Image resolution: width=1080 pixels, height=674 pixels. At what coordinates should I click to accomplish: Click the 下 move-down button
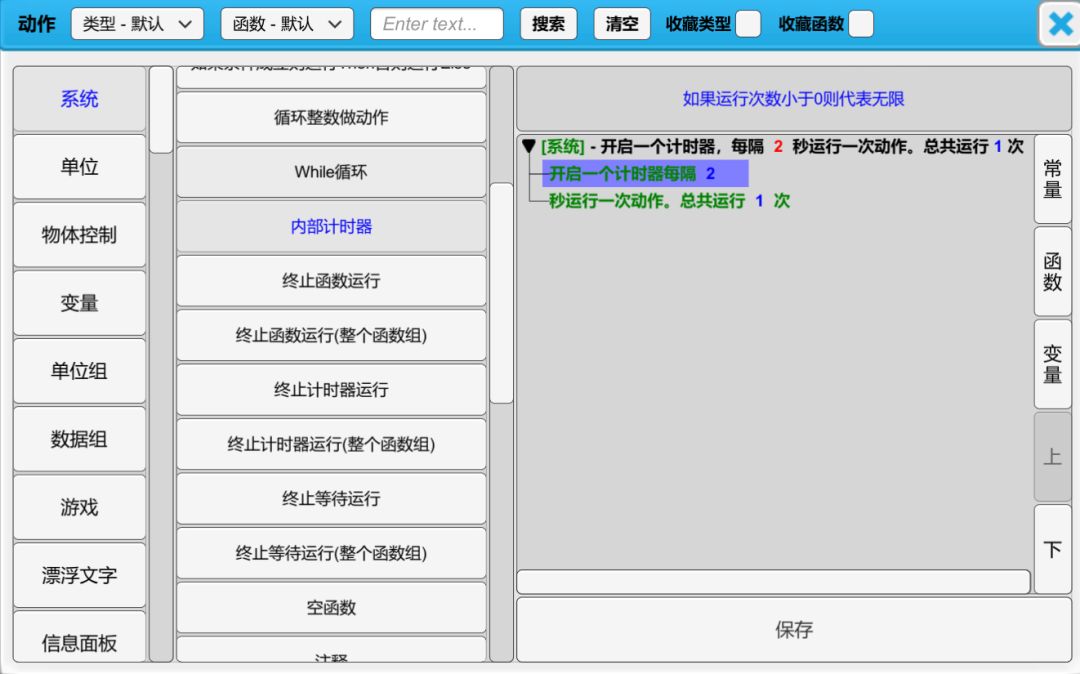point(1052,550)
